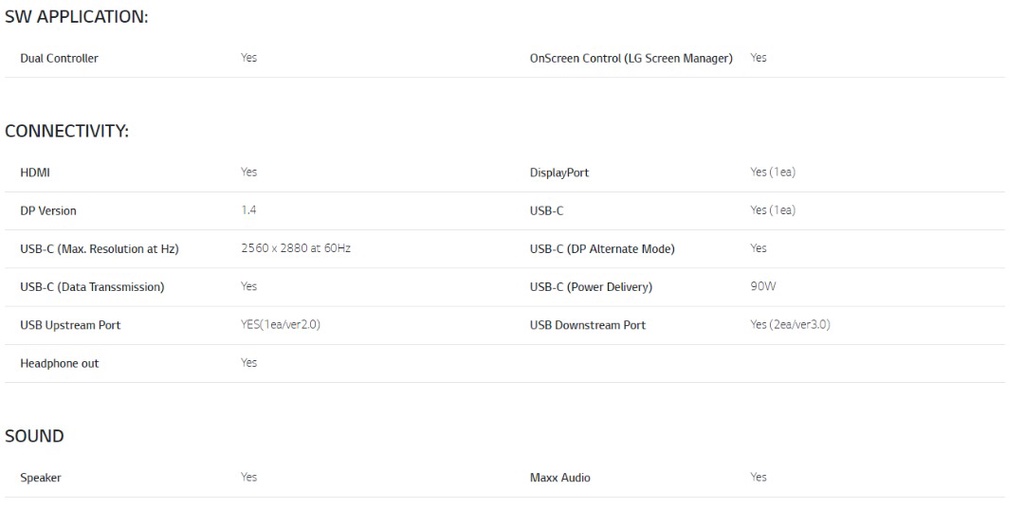Click the SW APPLICATION section heading
Screen dimensions: 1024x509
(x=76, y=17)
